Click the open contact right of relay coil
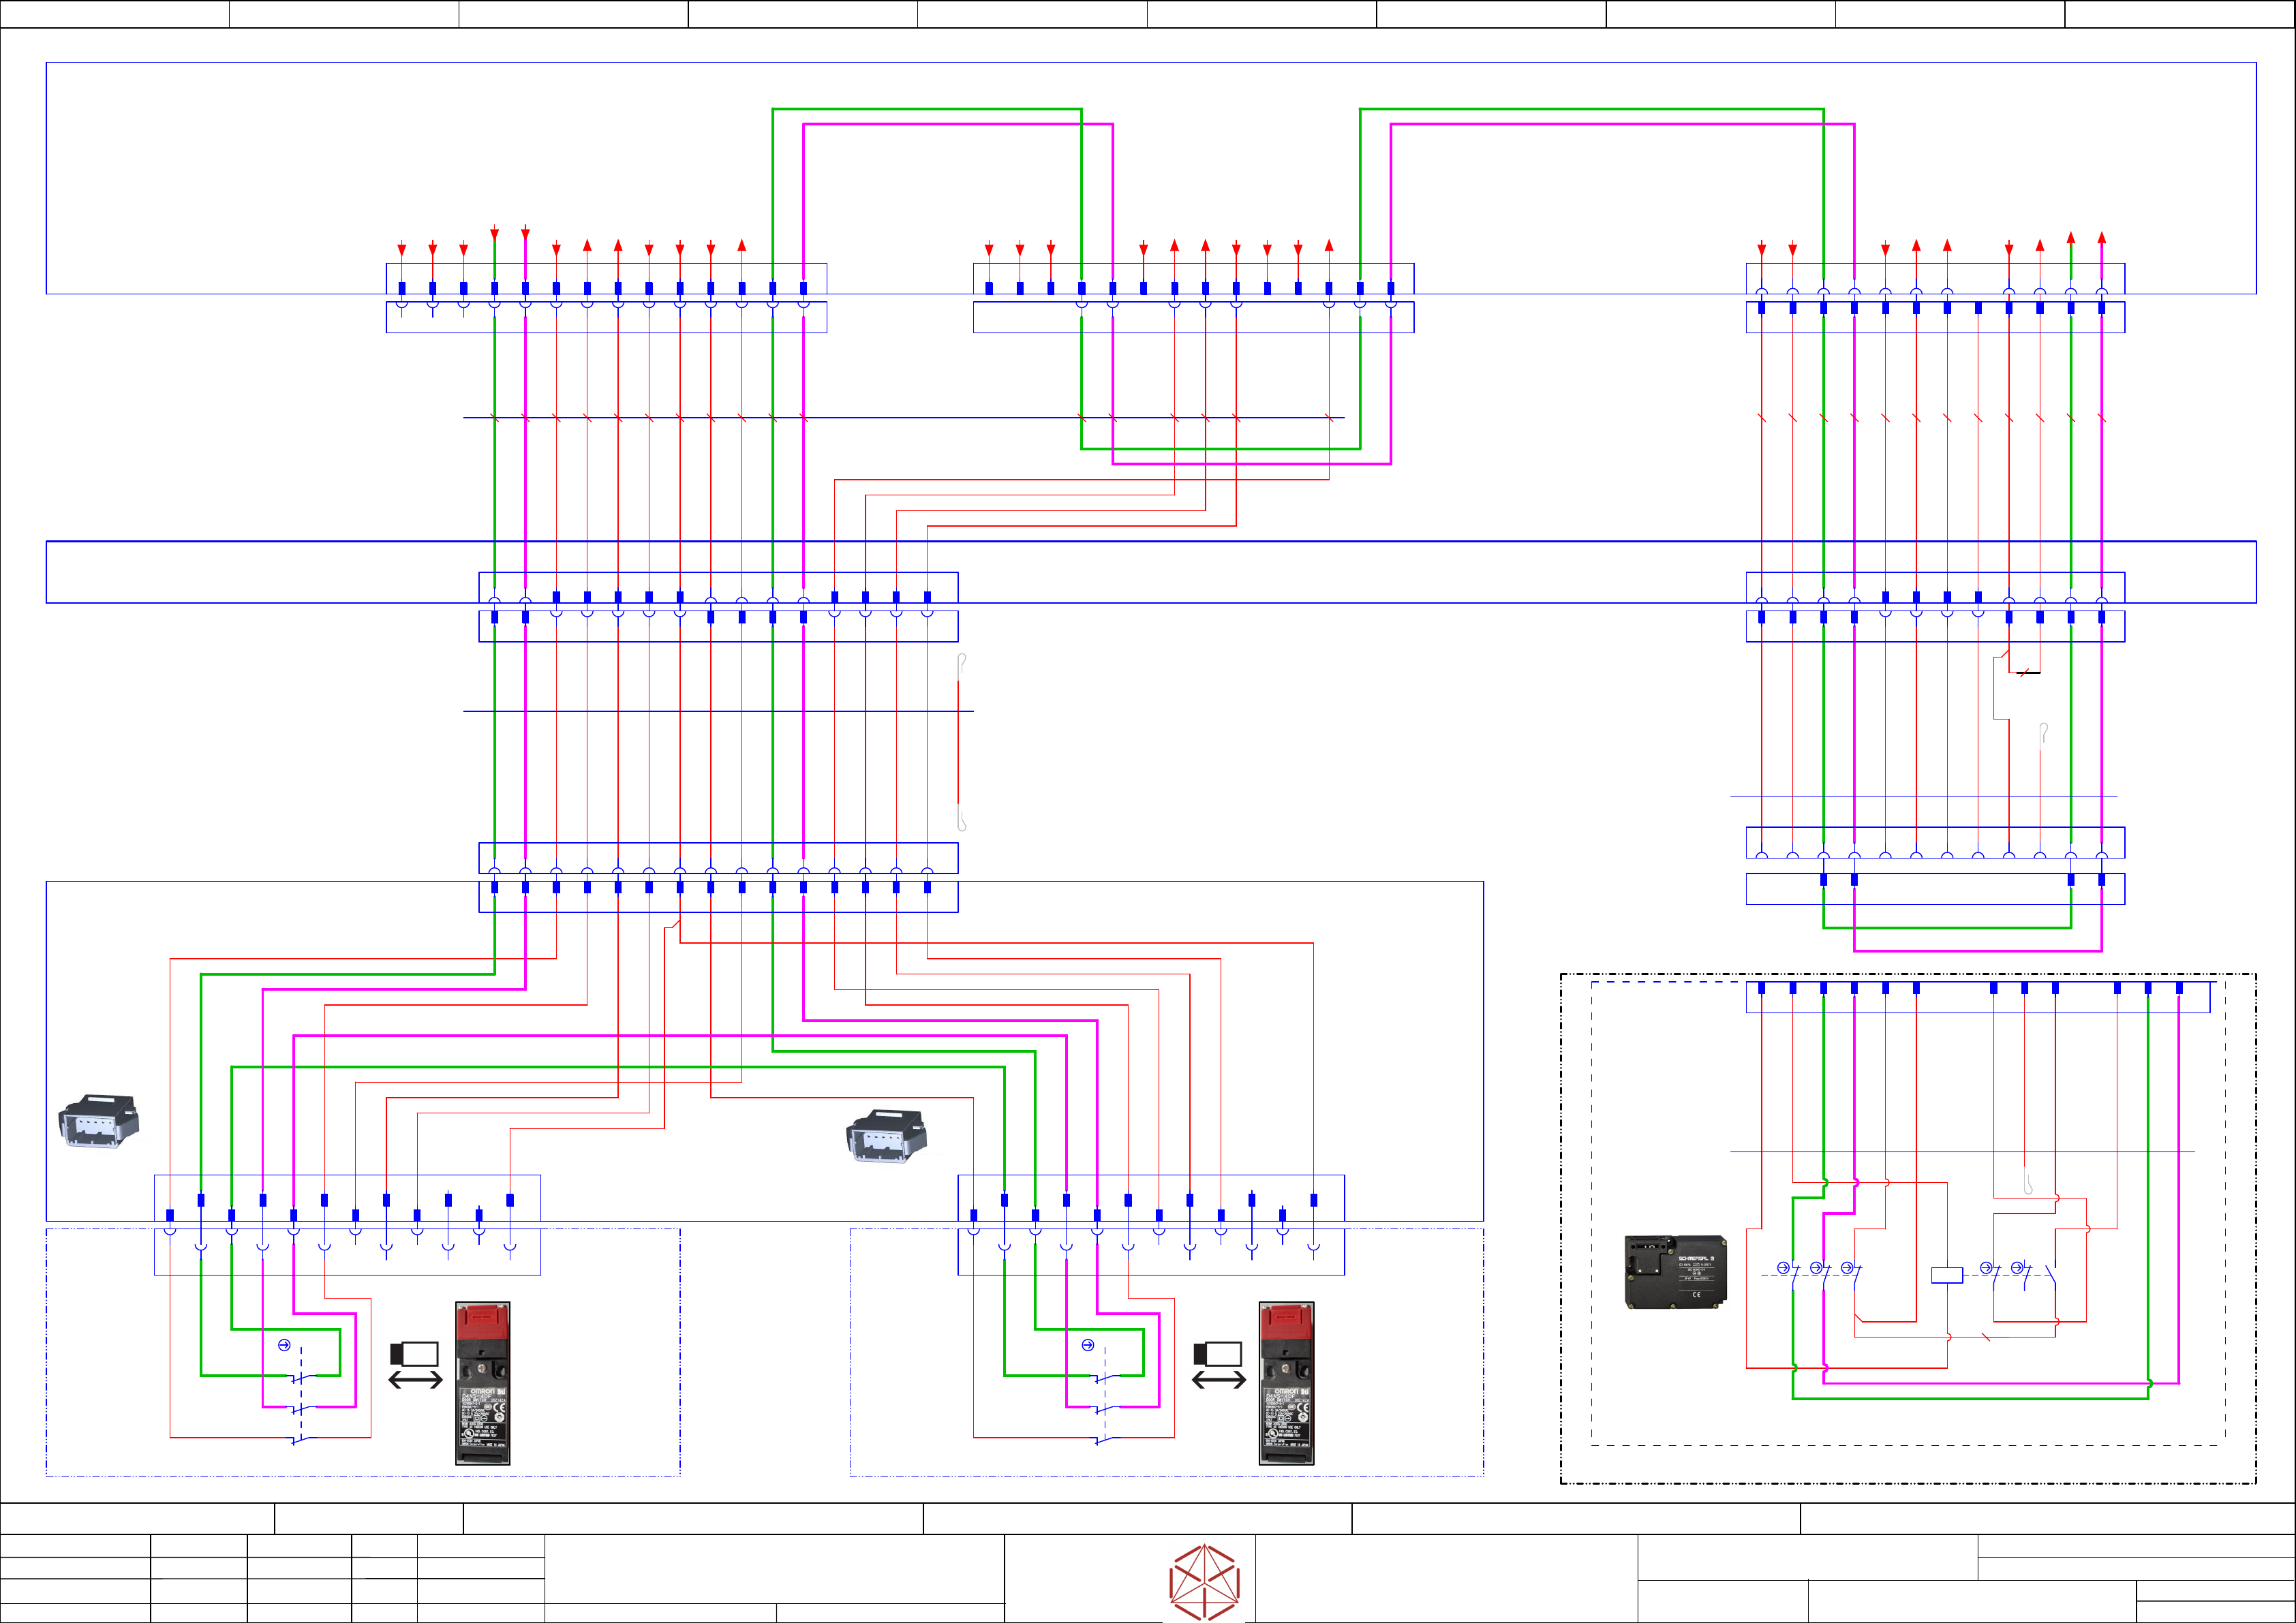 pos(2050,1275)
